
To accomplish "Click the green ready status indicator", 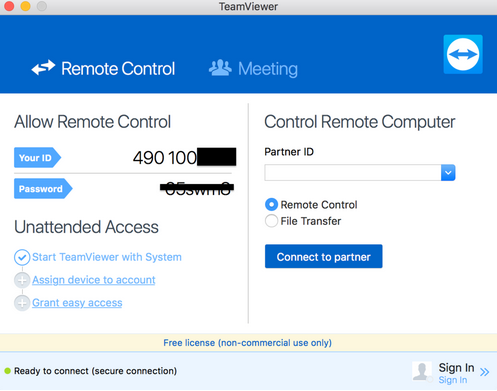I will (7, 371).
